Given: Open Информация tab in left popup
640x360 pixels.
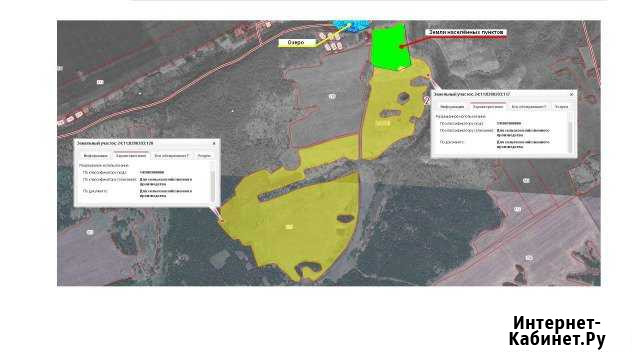Looking at the screenshot, I should tap(96, 156).
